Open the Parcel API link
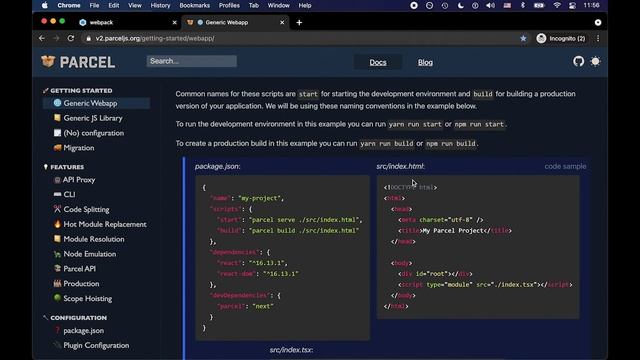Viewport: 640px width, 360px height. click(x=80, y=269)
